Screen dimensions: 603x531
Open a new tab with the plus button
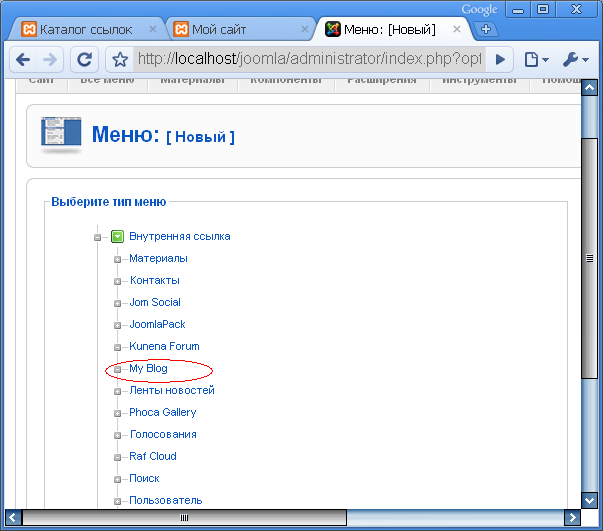point(486,29)
